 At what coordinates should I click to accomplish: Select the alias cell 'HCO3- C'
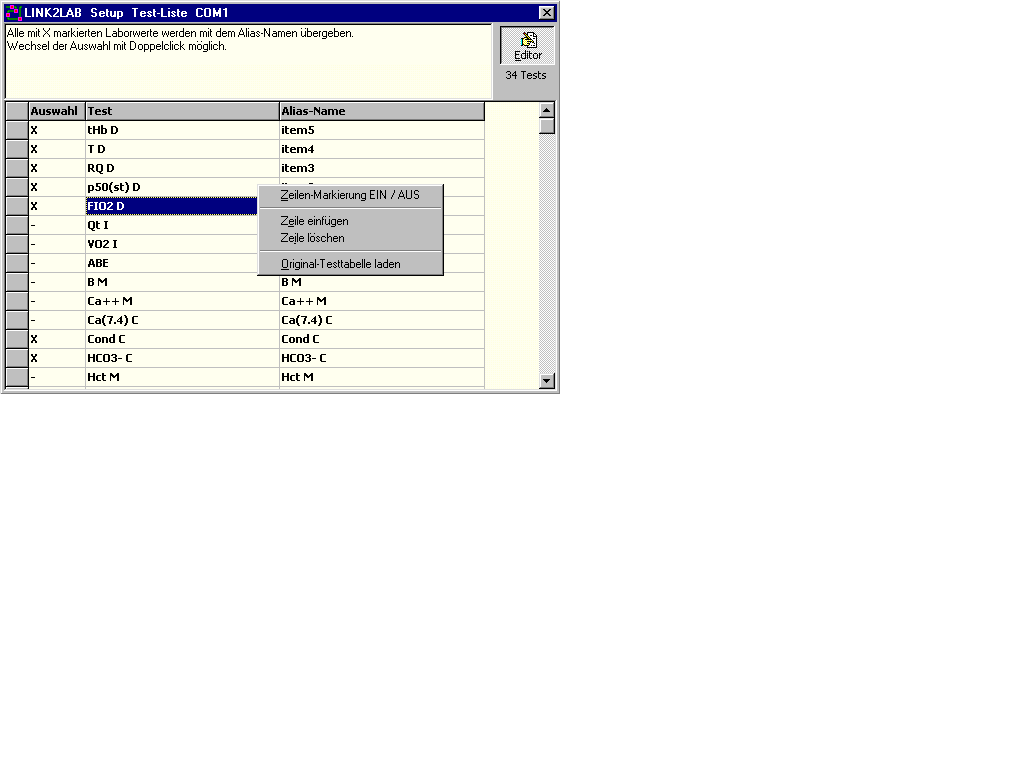[x=381, y=358]
